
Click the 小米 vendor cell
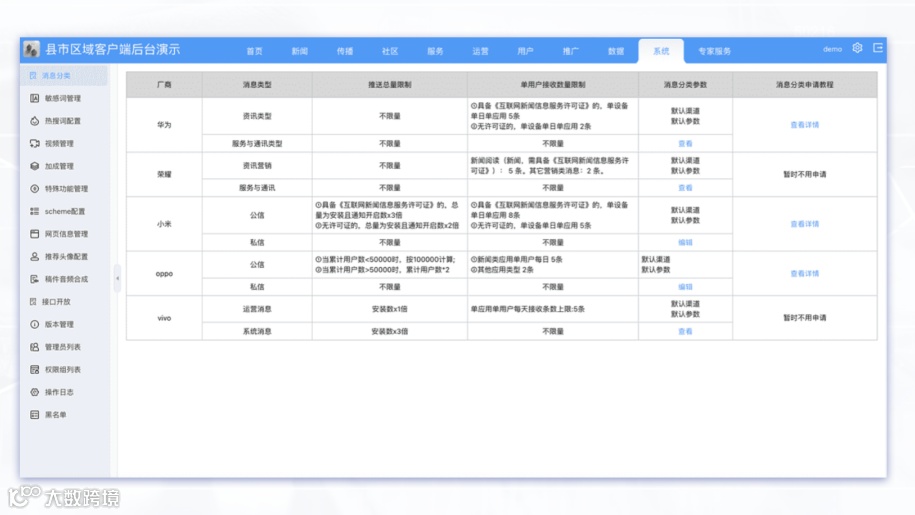(164, 224)
